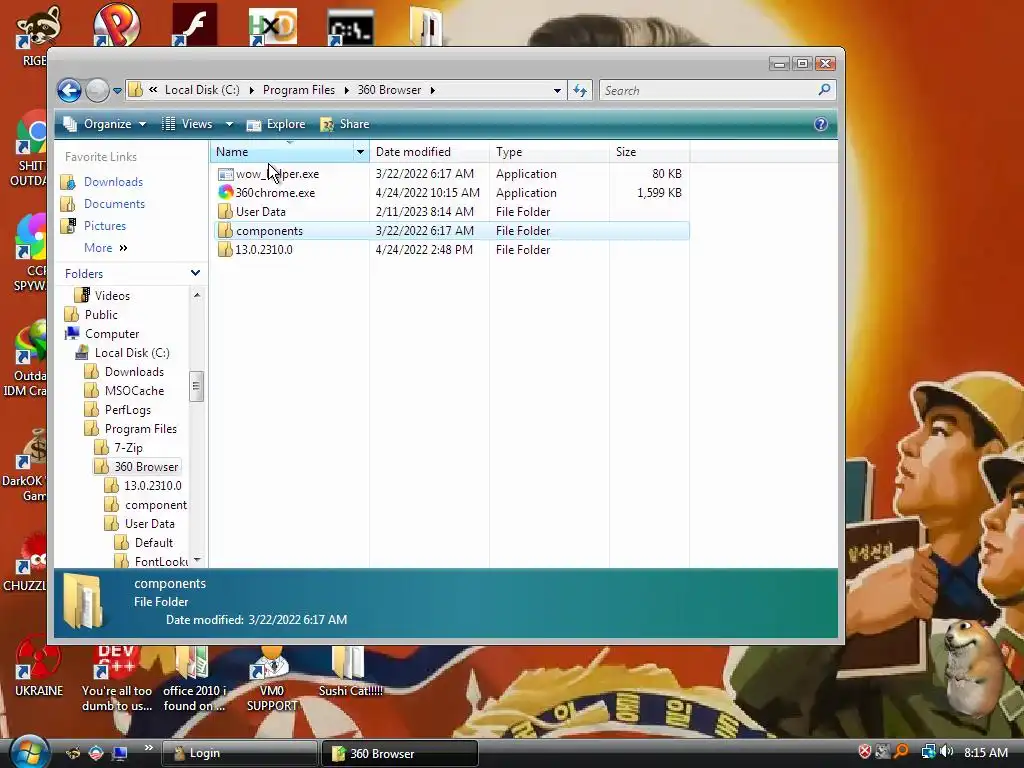Open the Views menu
Image resolution: width=1024 pixels, height=768 pixels.
[187, 124]
